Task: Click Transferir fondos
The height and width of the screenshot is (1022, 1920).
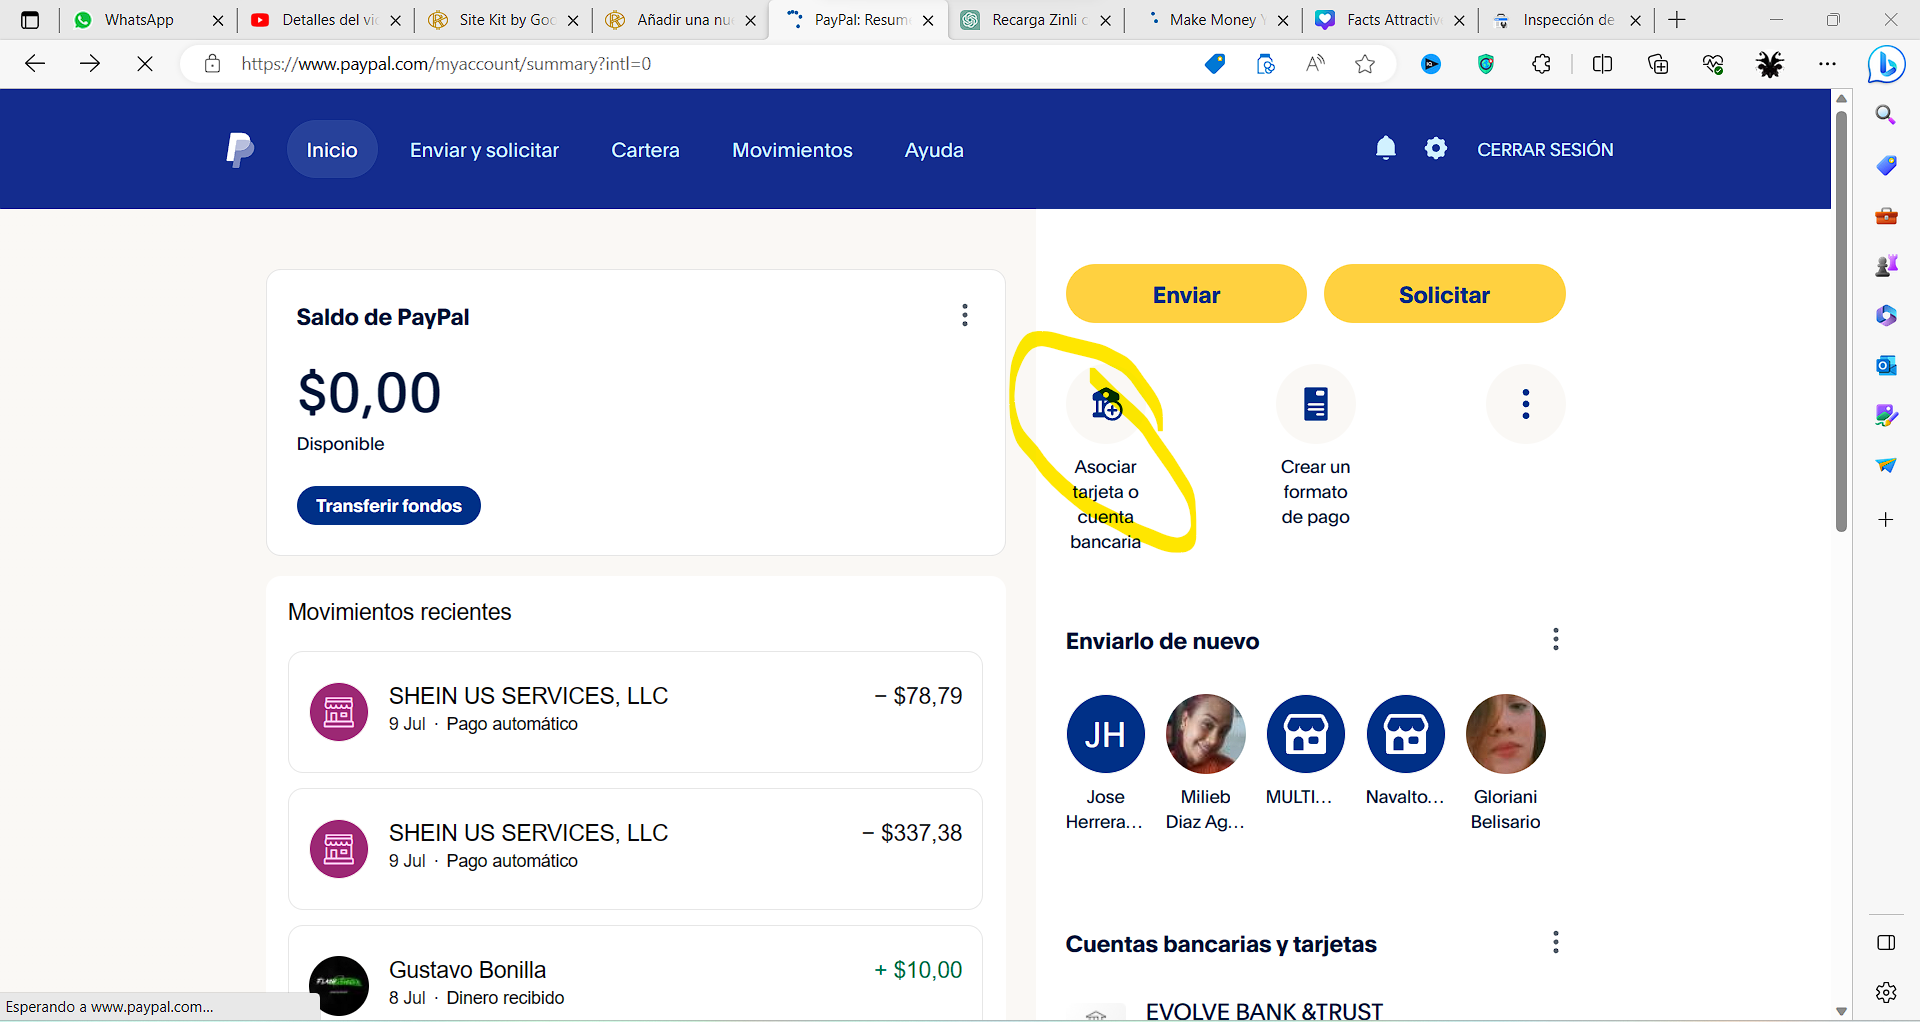Action: pyautogui.click(x=388, y=505)
